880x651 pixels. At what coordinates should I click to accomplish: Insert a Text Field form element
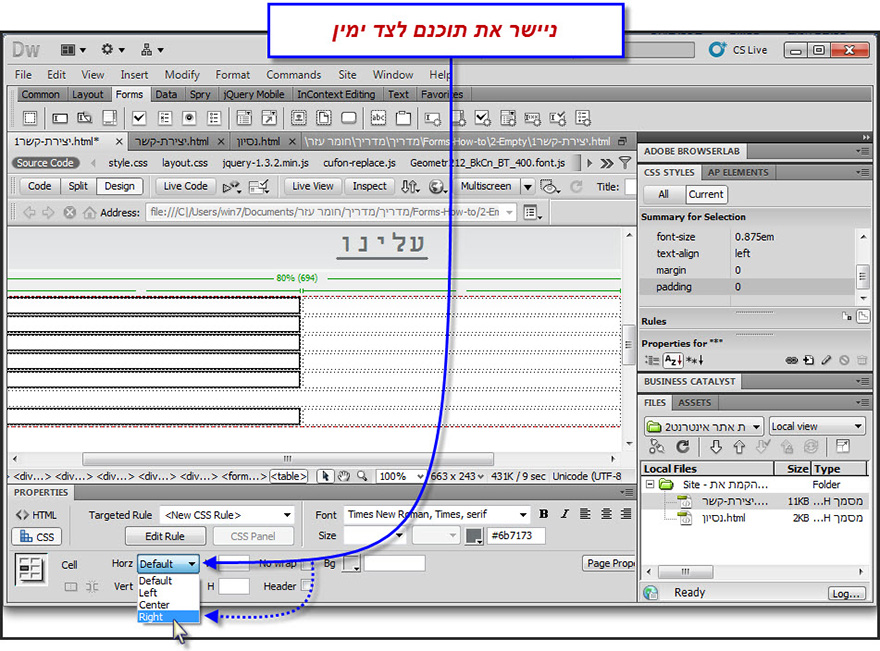59,118
